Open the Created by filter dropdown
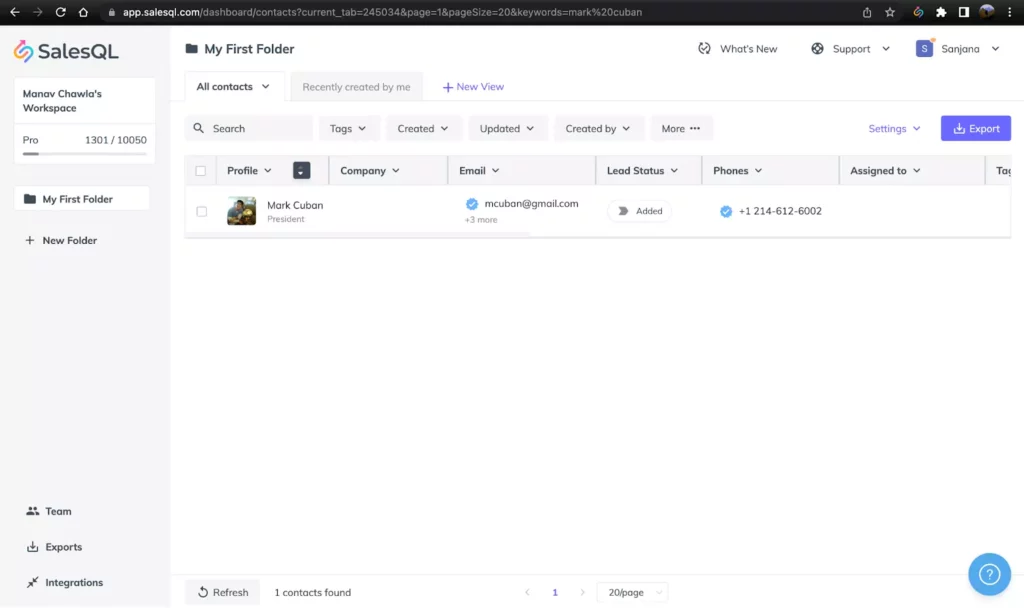This screenshot has height=608, width=1024. [598, 128]
